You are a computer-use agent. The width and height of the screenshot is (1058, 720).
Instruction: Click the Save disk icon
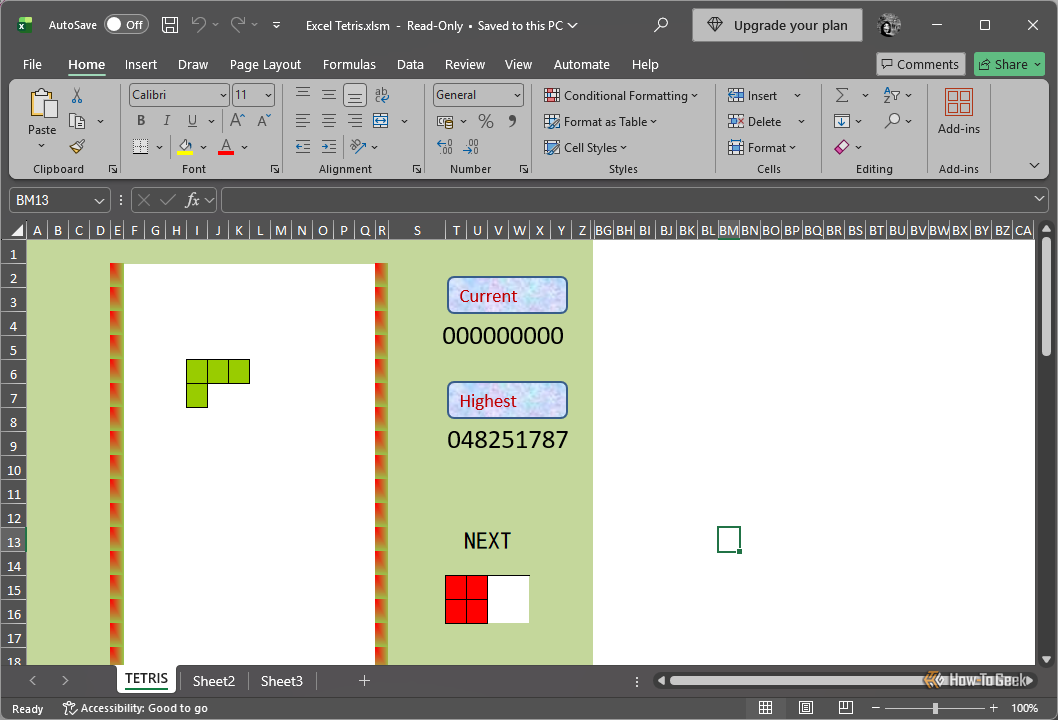tap(170, 25)
